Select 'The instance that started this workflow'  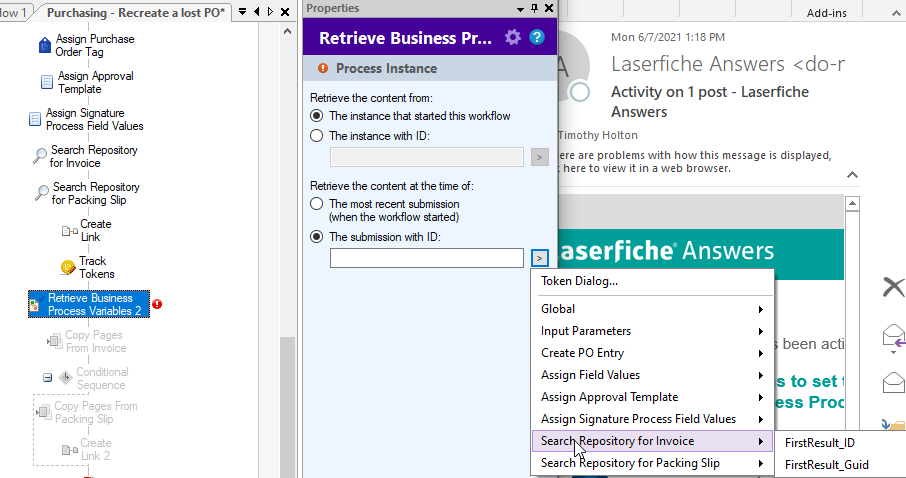tap(317, 116)
